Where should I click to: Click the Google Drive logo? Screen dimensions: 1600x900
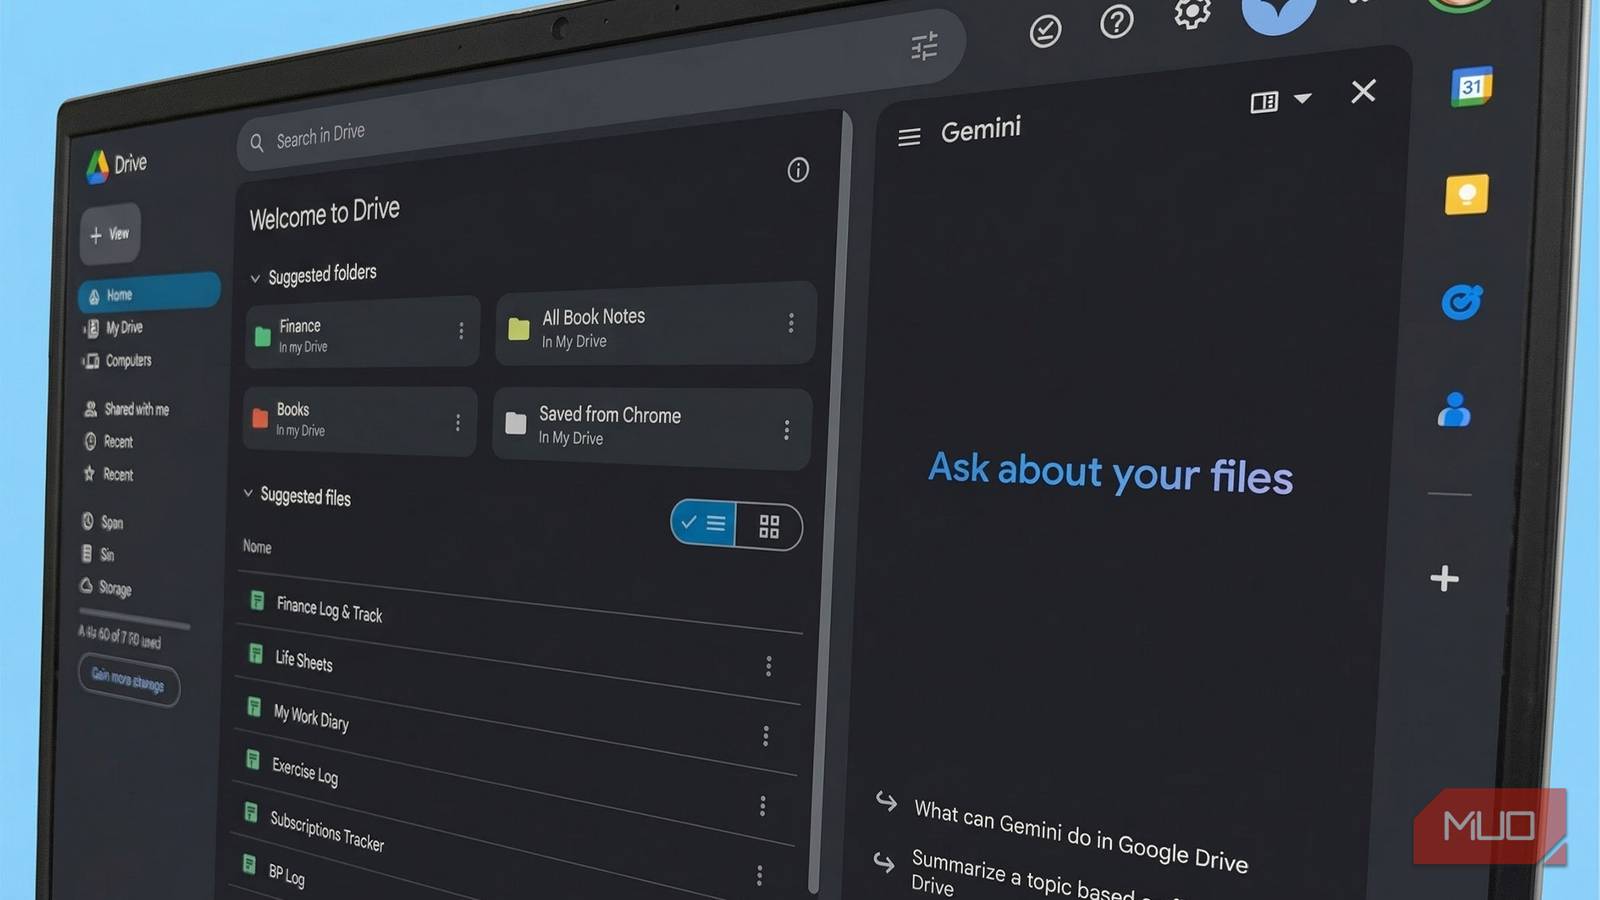click(x=97, y=167)
